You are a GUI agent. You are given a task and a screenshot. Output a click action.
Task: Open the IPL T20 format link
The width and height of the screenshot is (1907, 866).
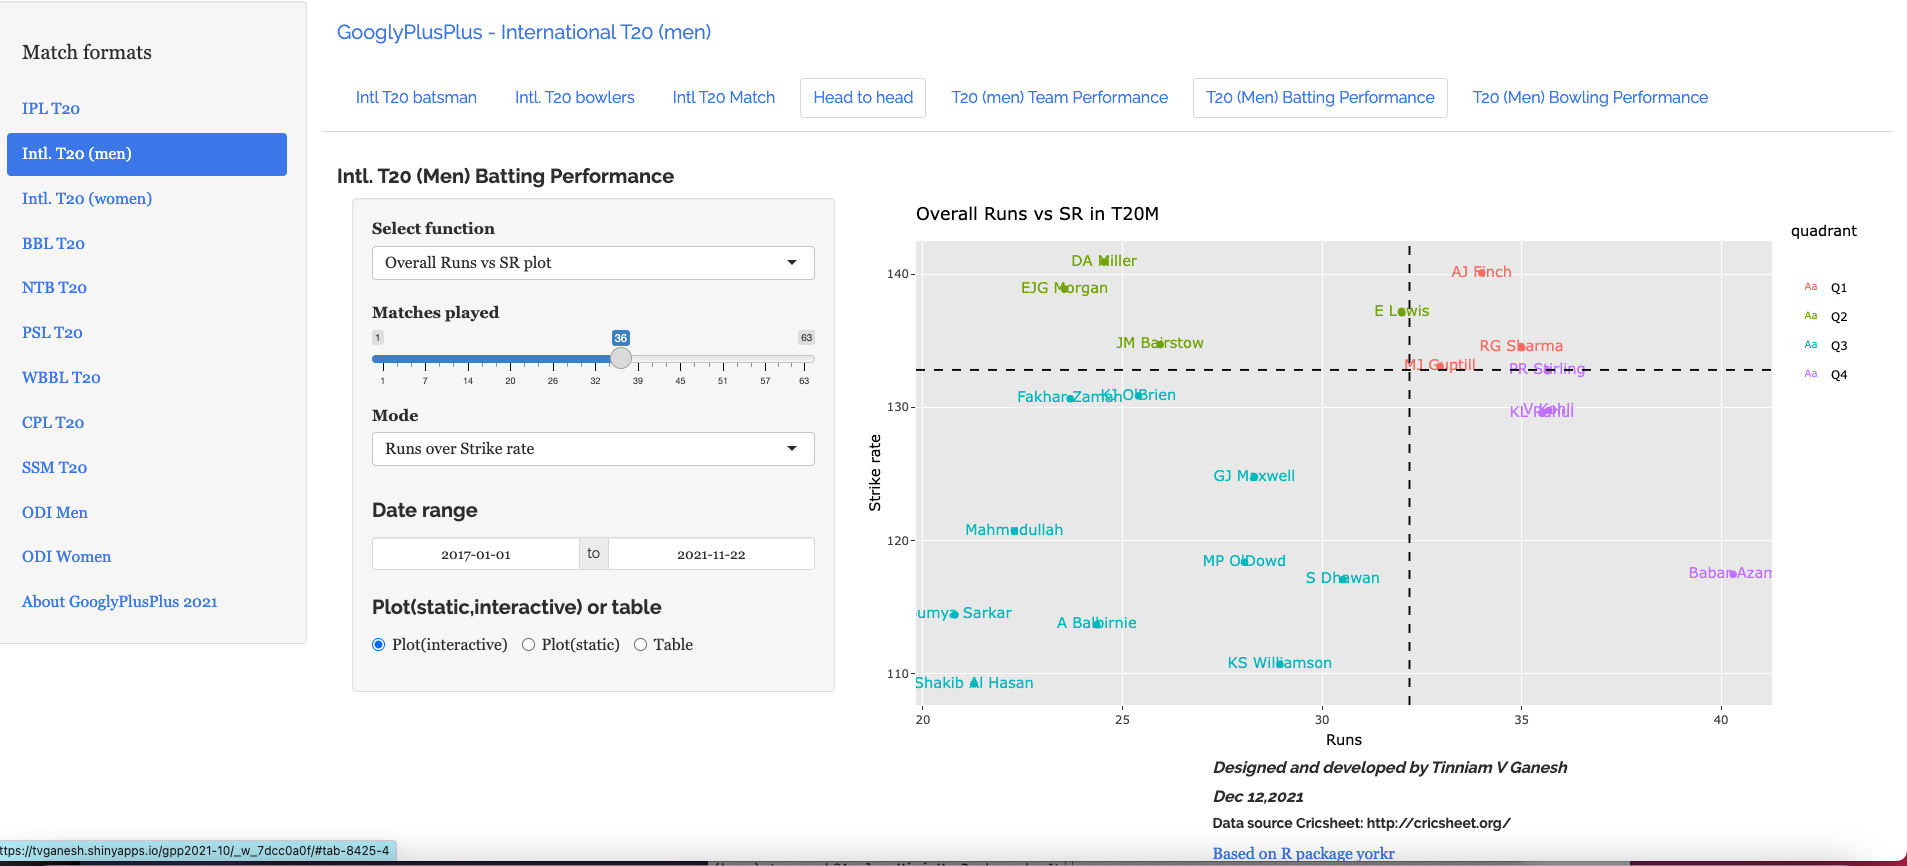[51, 109]
